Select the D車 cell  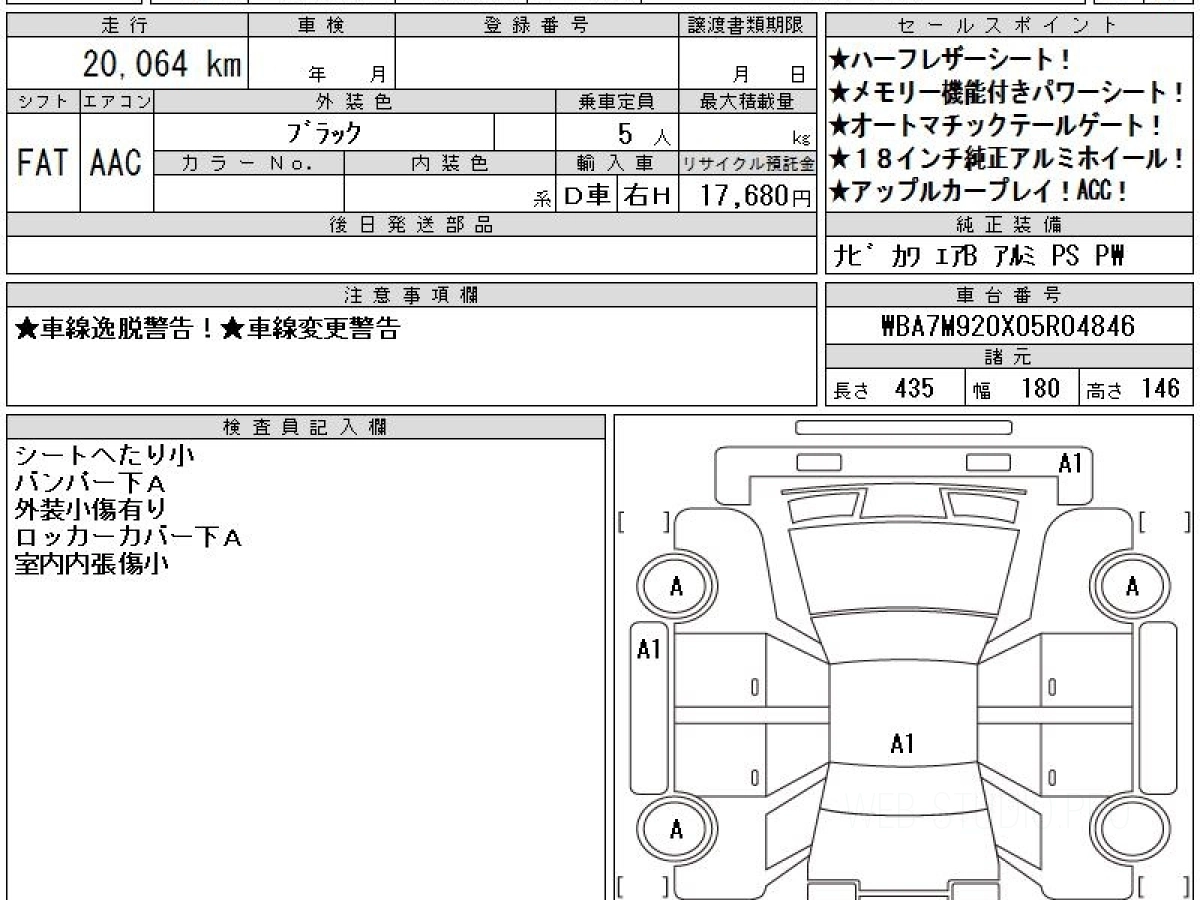pyautogui.click(x=588, y=194)
